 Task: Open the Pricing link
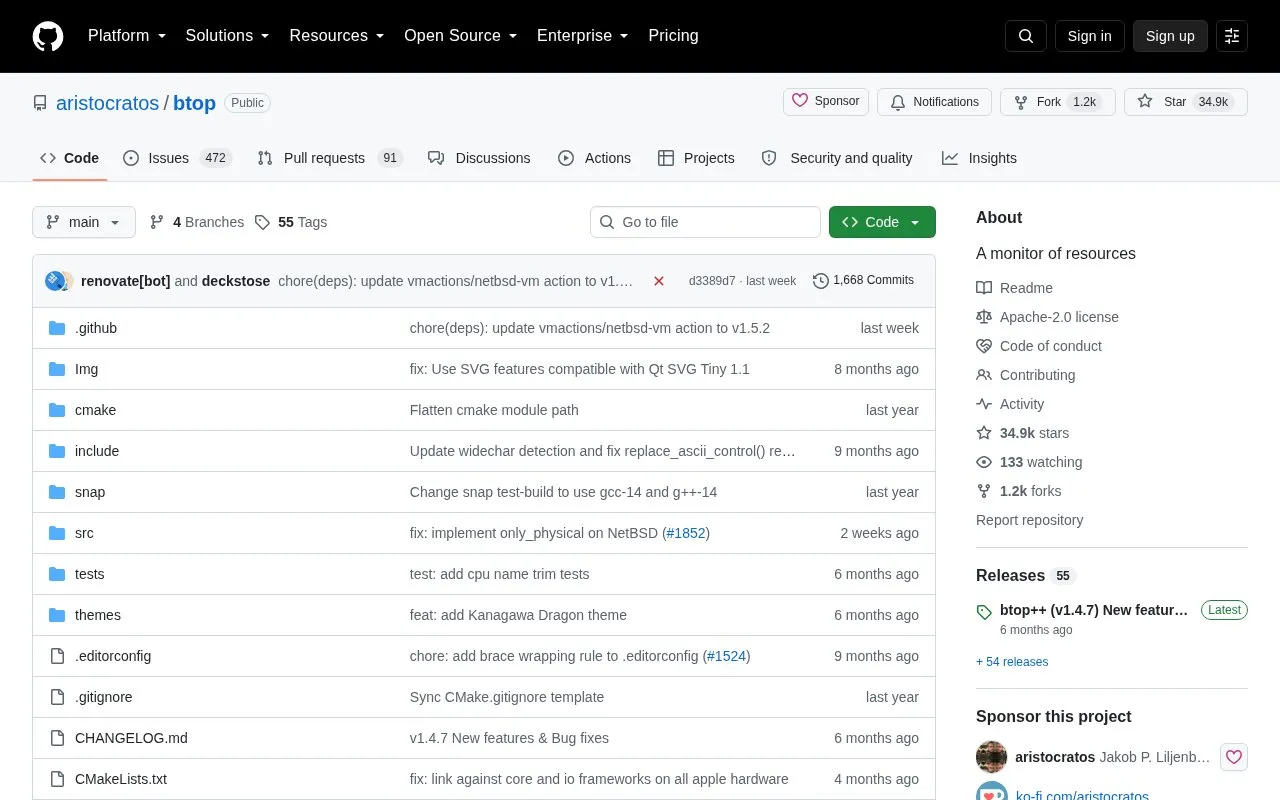point(673,36)
